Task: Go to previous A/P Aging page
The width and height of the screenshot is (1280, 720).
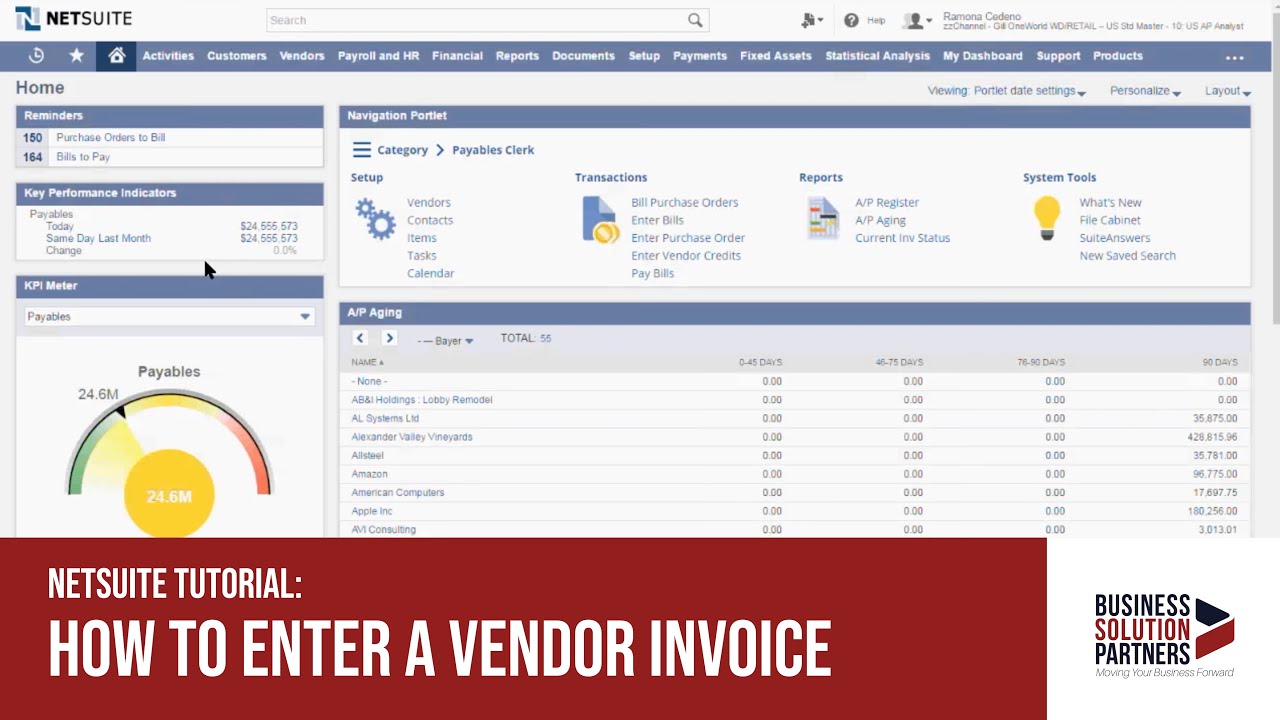Action: click(x=360, y=338)
